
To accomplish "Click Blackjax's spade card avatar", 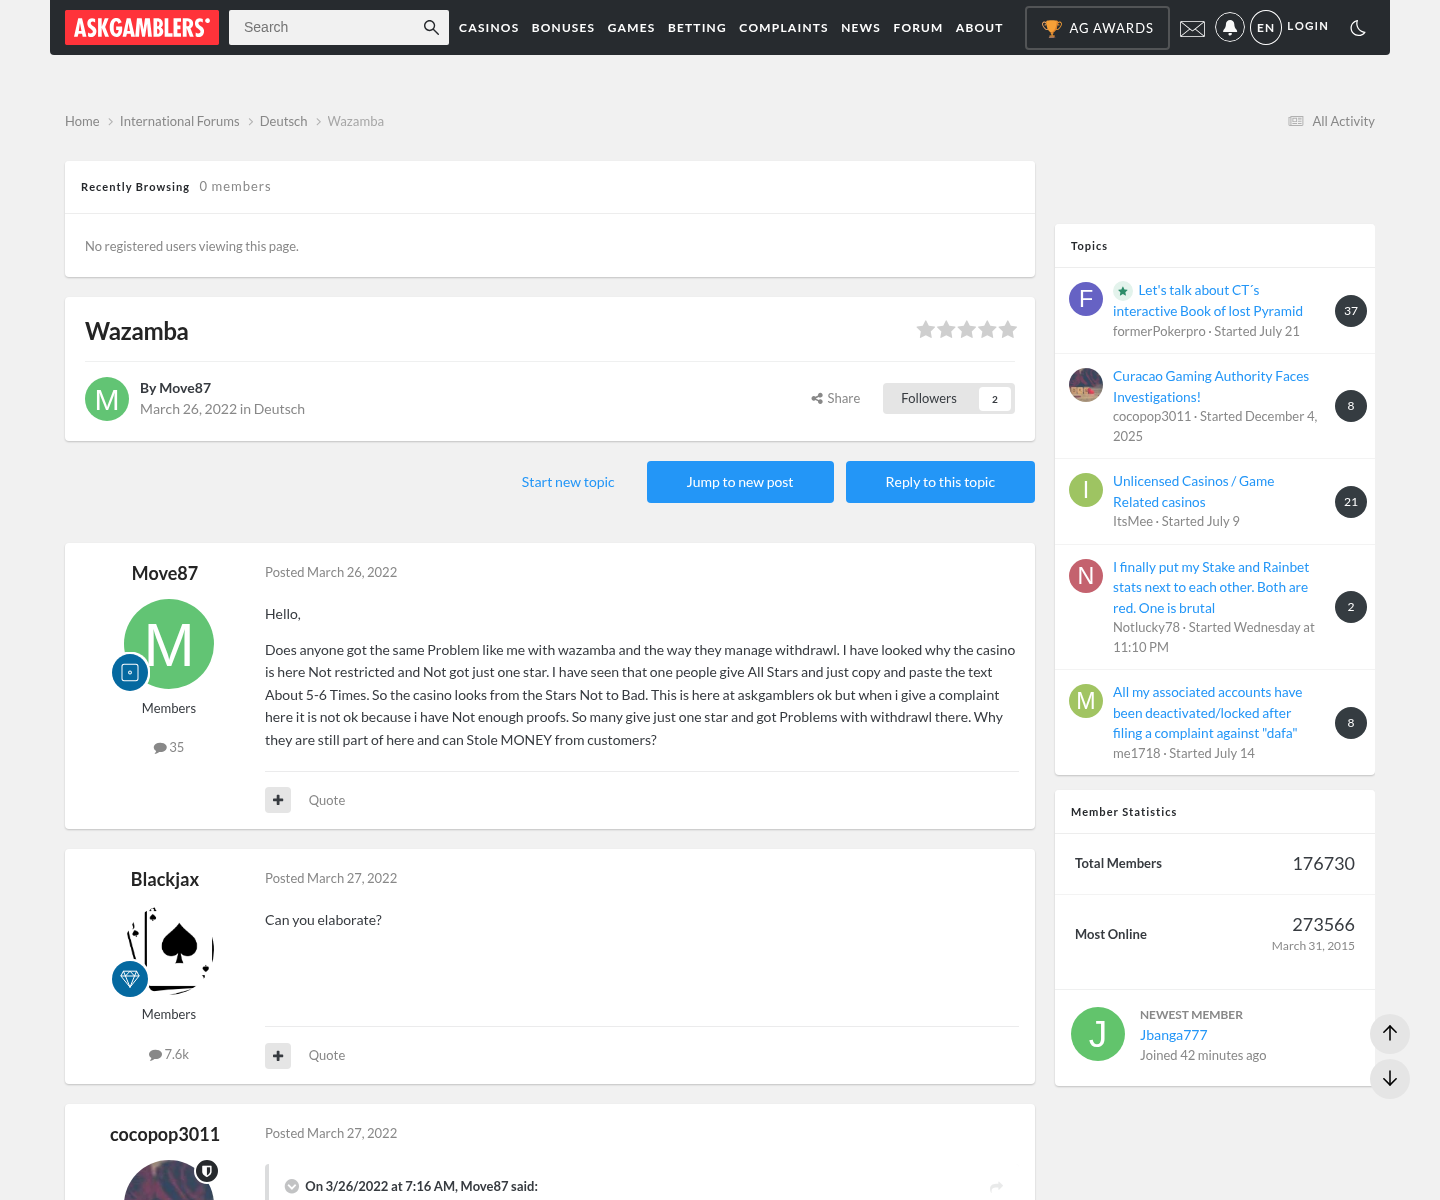I will coord(169,950).
